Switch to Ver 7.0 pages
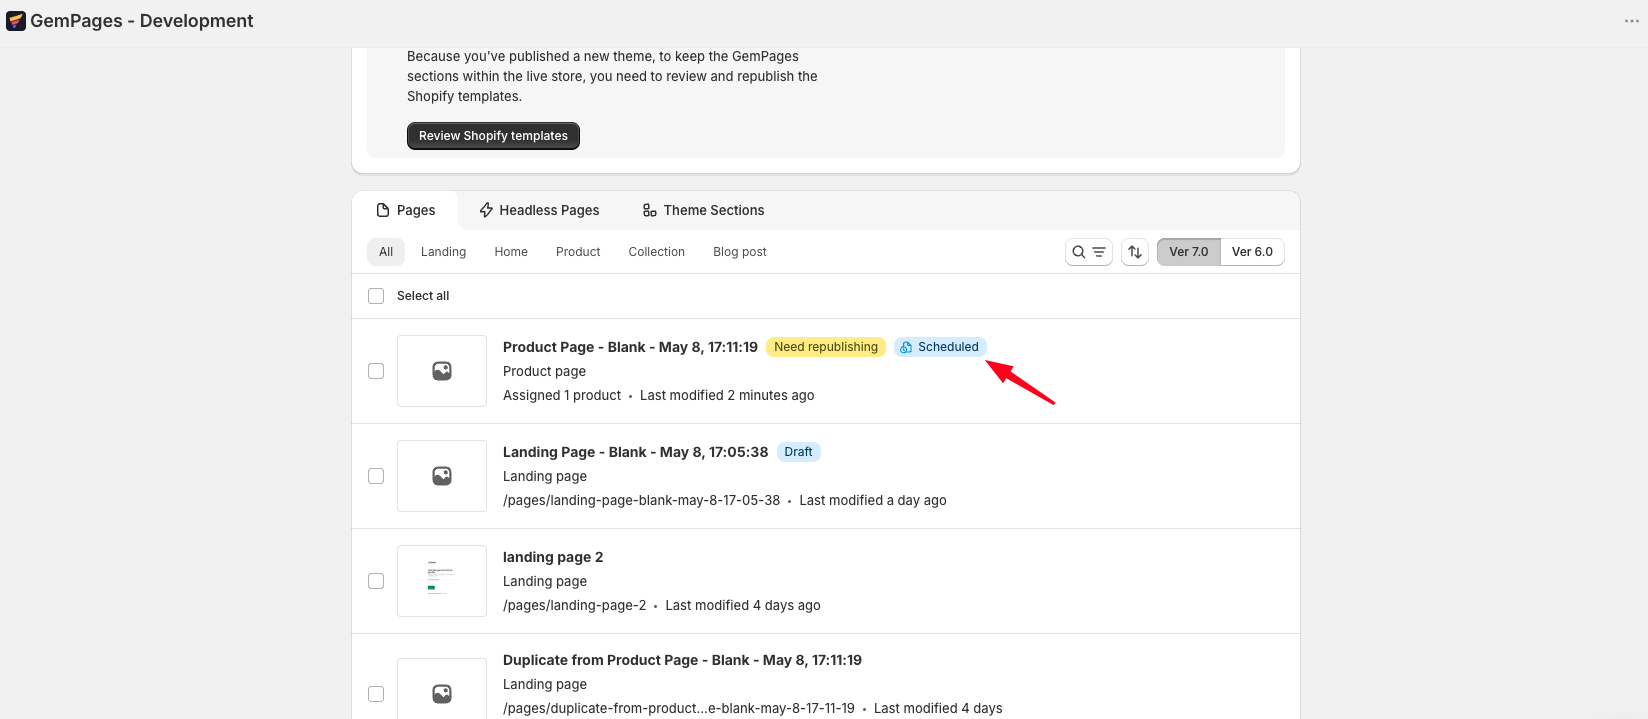Image resolution: width=1648 pixels, height=719 pixels. click(x=1189, y=252)
